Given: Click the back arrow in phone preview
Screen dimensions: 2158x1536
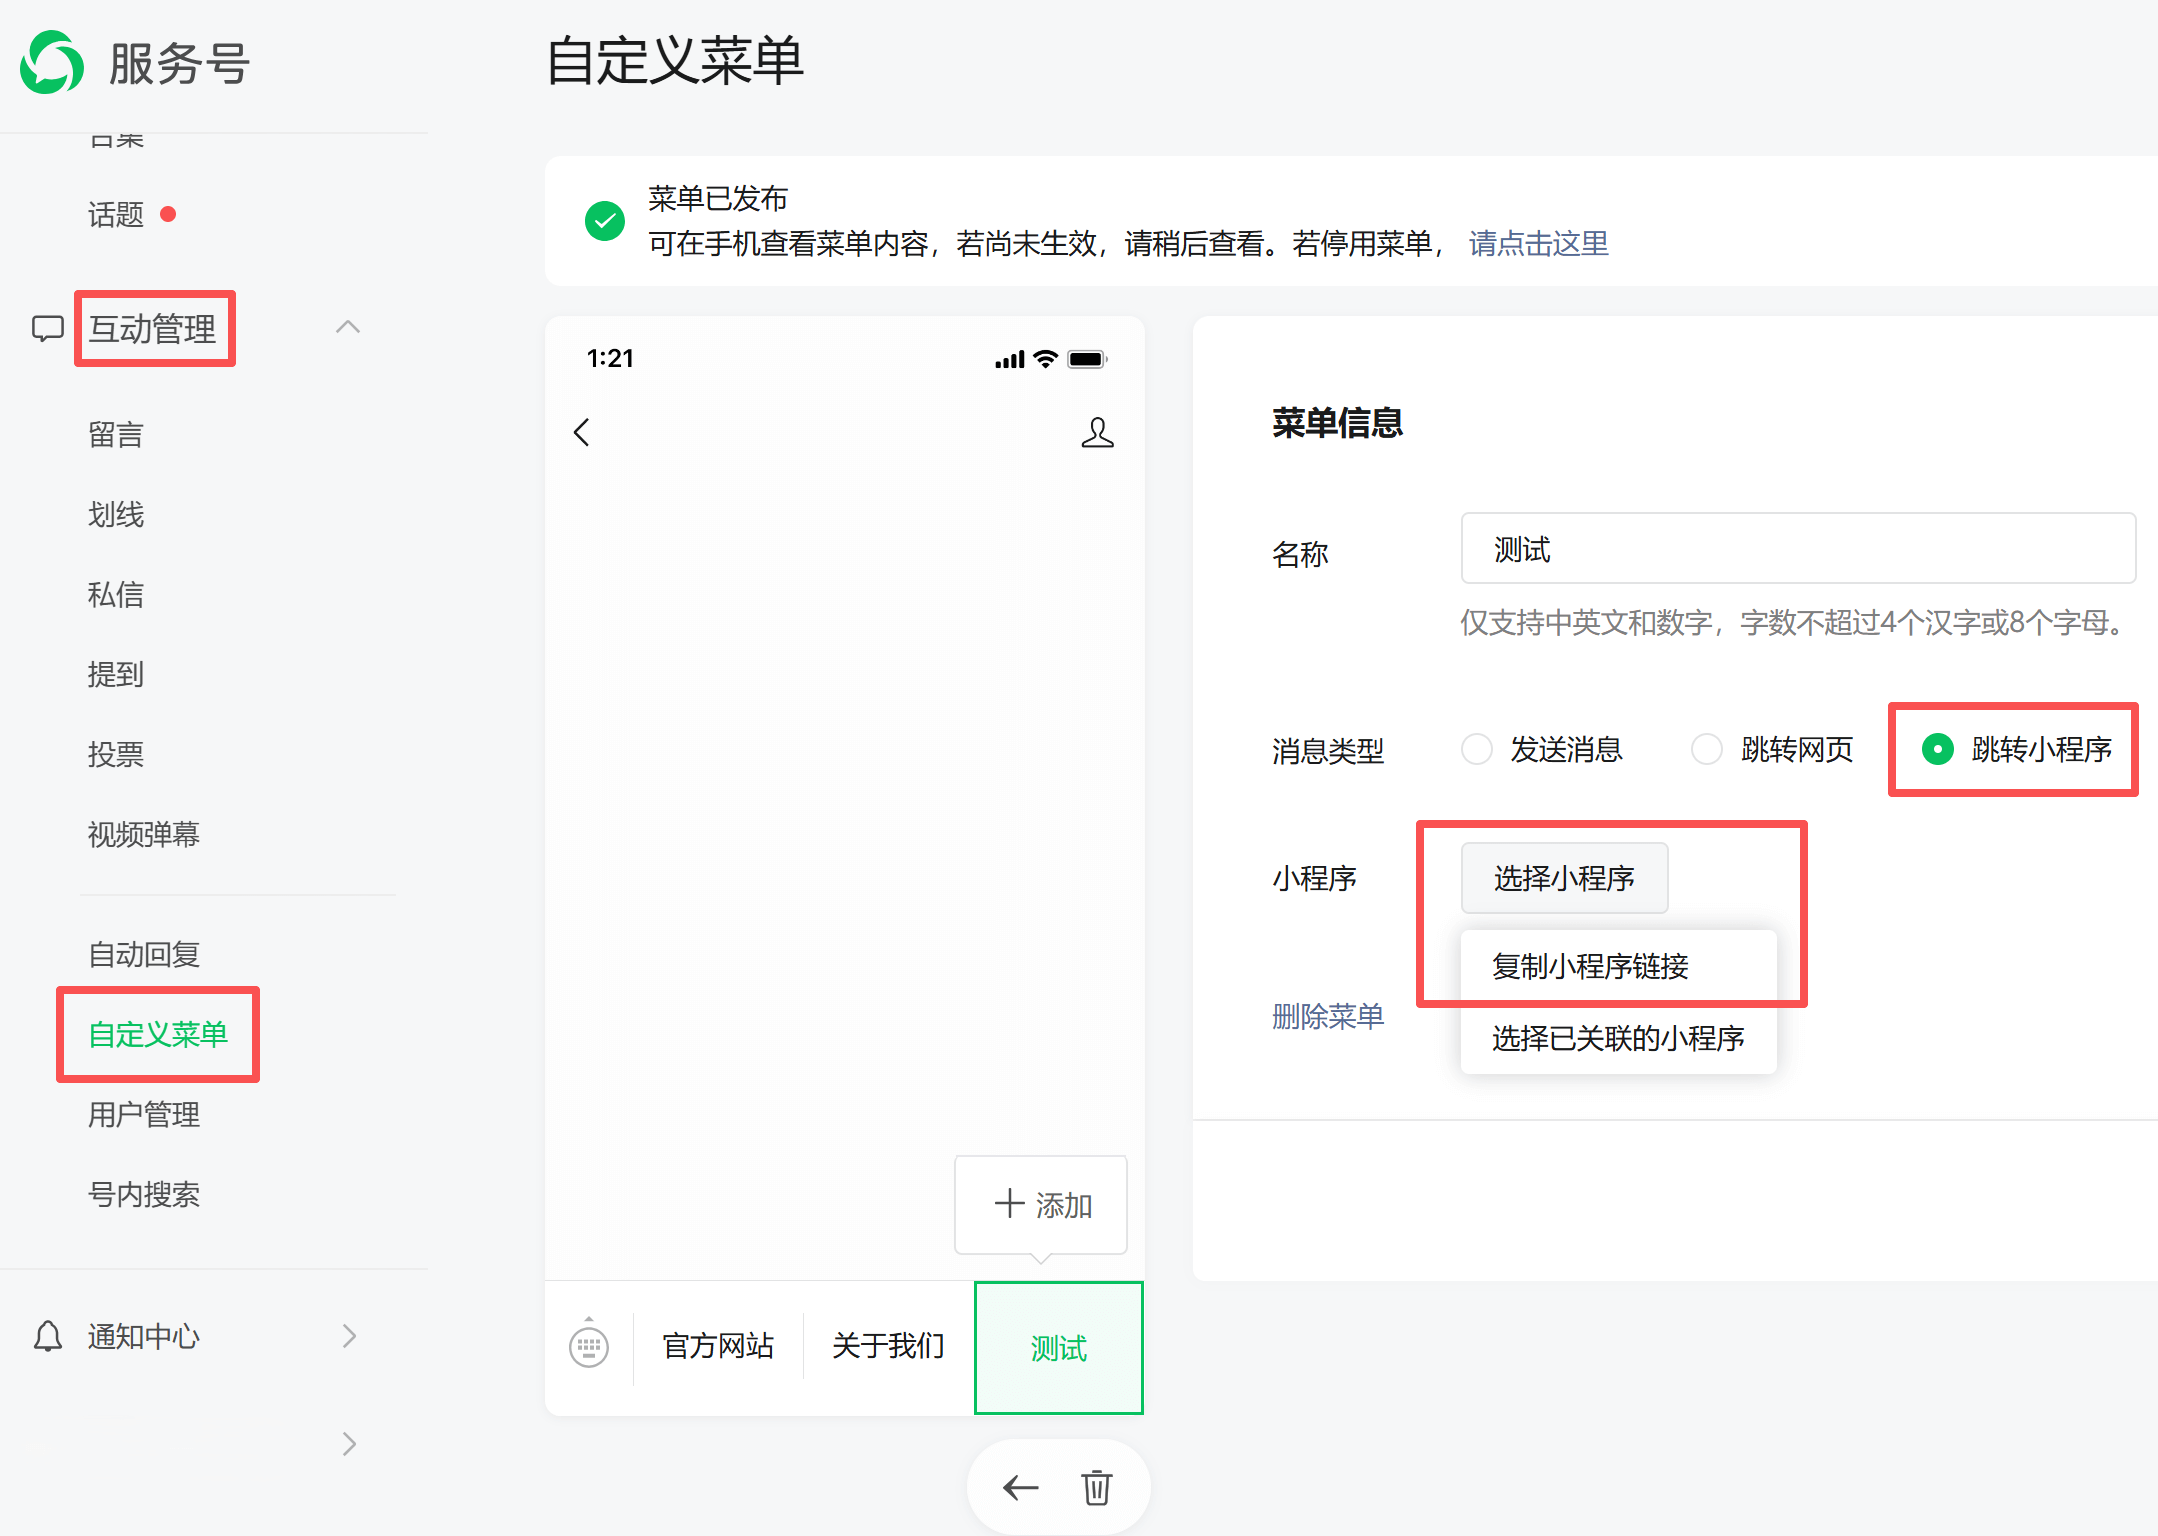Looking at the screenshot, I should (x=582, y=432).
